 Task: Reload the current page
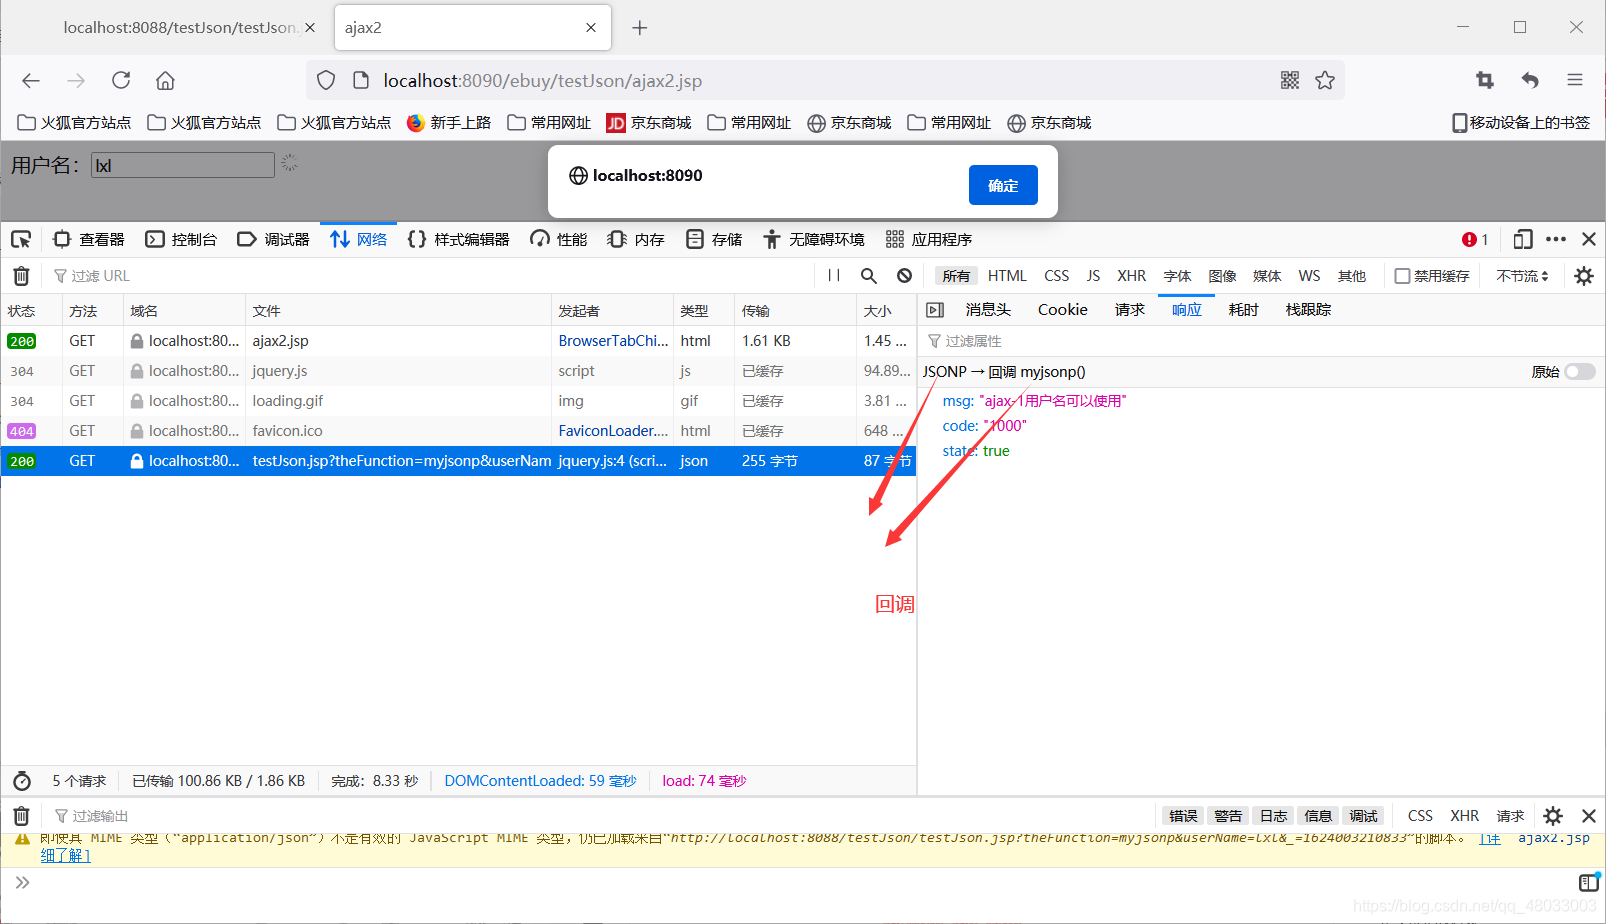(x=121, y=80)
